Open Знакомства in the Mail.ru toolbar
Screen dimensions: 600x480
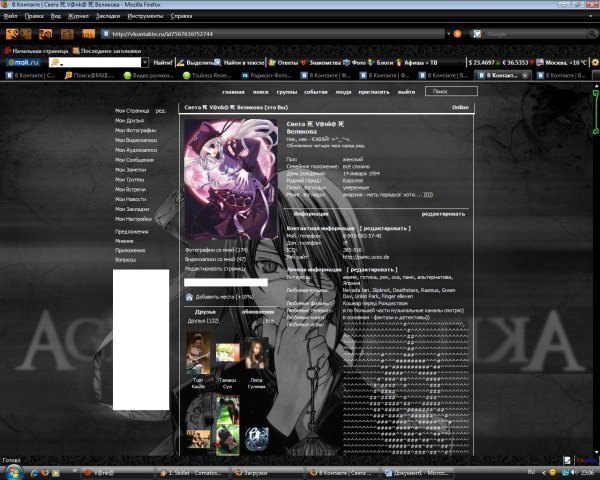tap(321, 62)
